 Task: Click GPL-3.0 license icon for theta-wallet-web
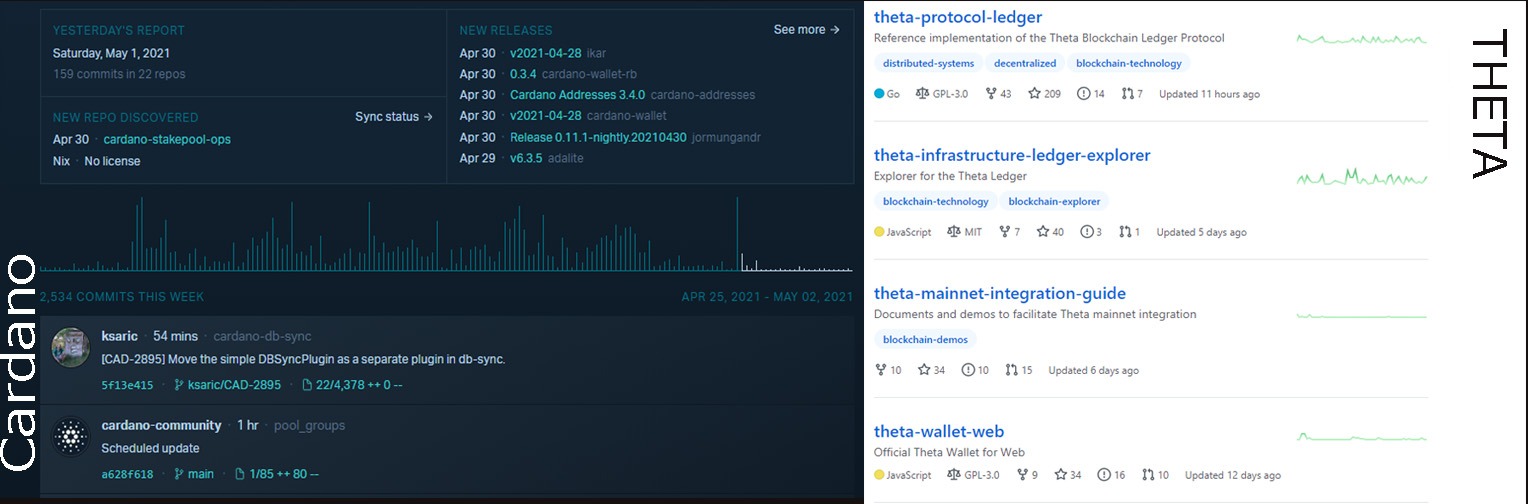(x=954, y=475)
